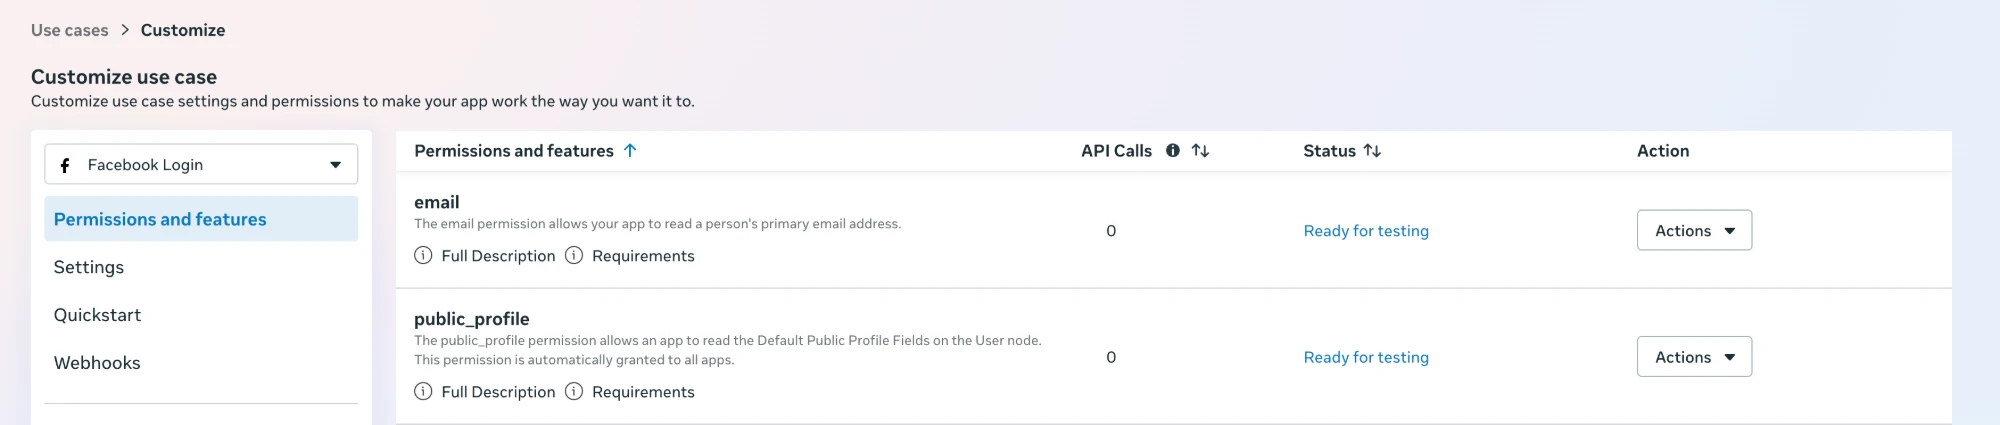Open Actions dropdown for email row
2000x425 pixels.
click(x=1694, y=230)
